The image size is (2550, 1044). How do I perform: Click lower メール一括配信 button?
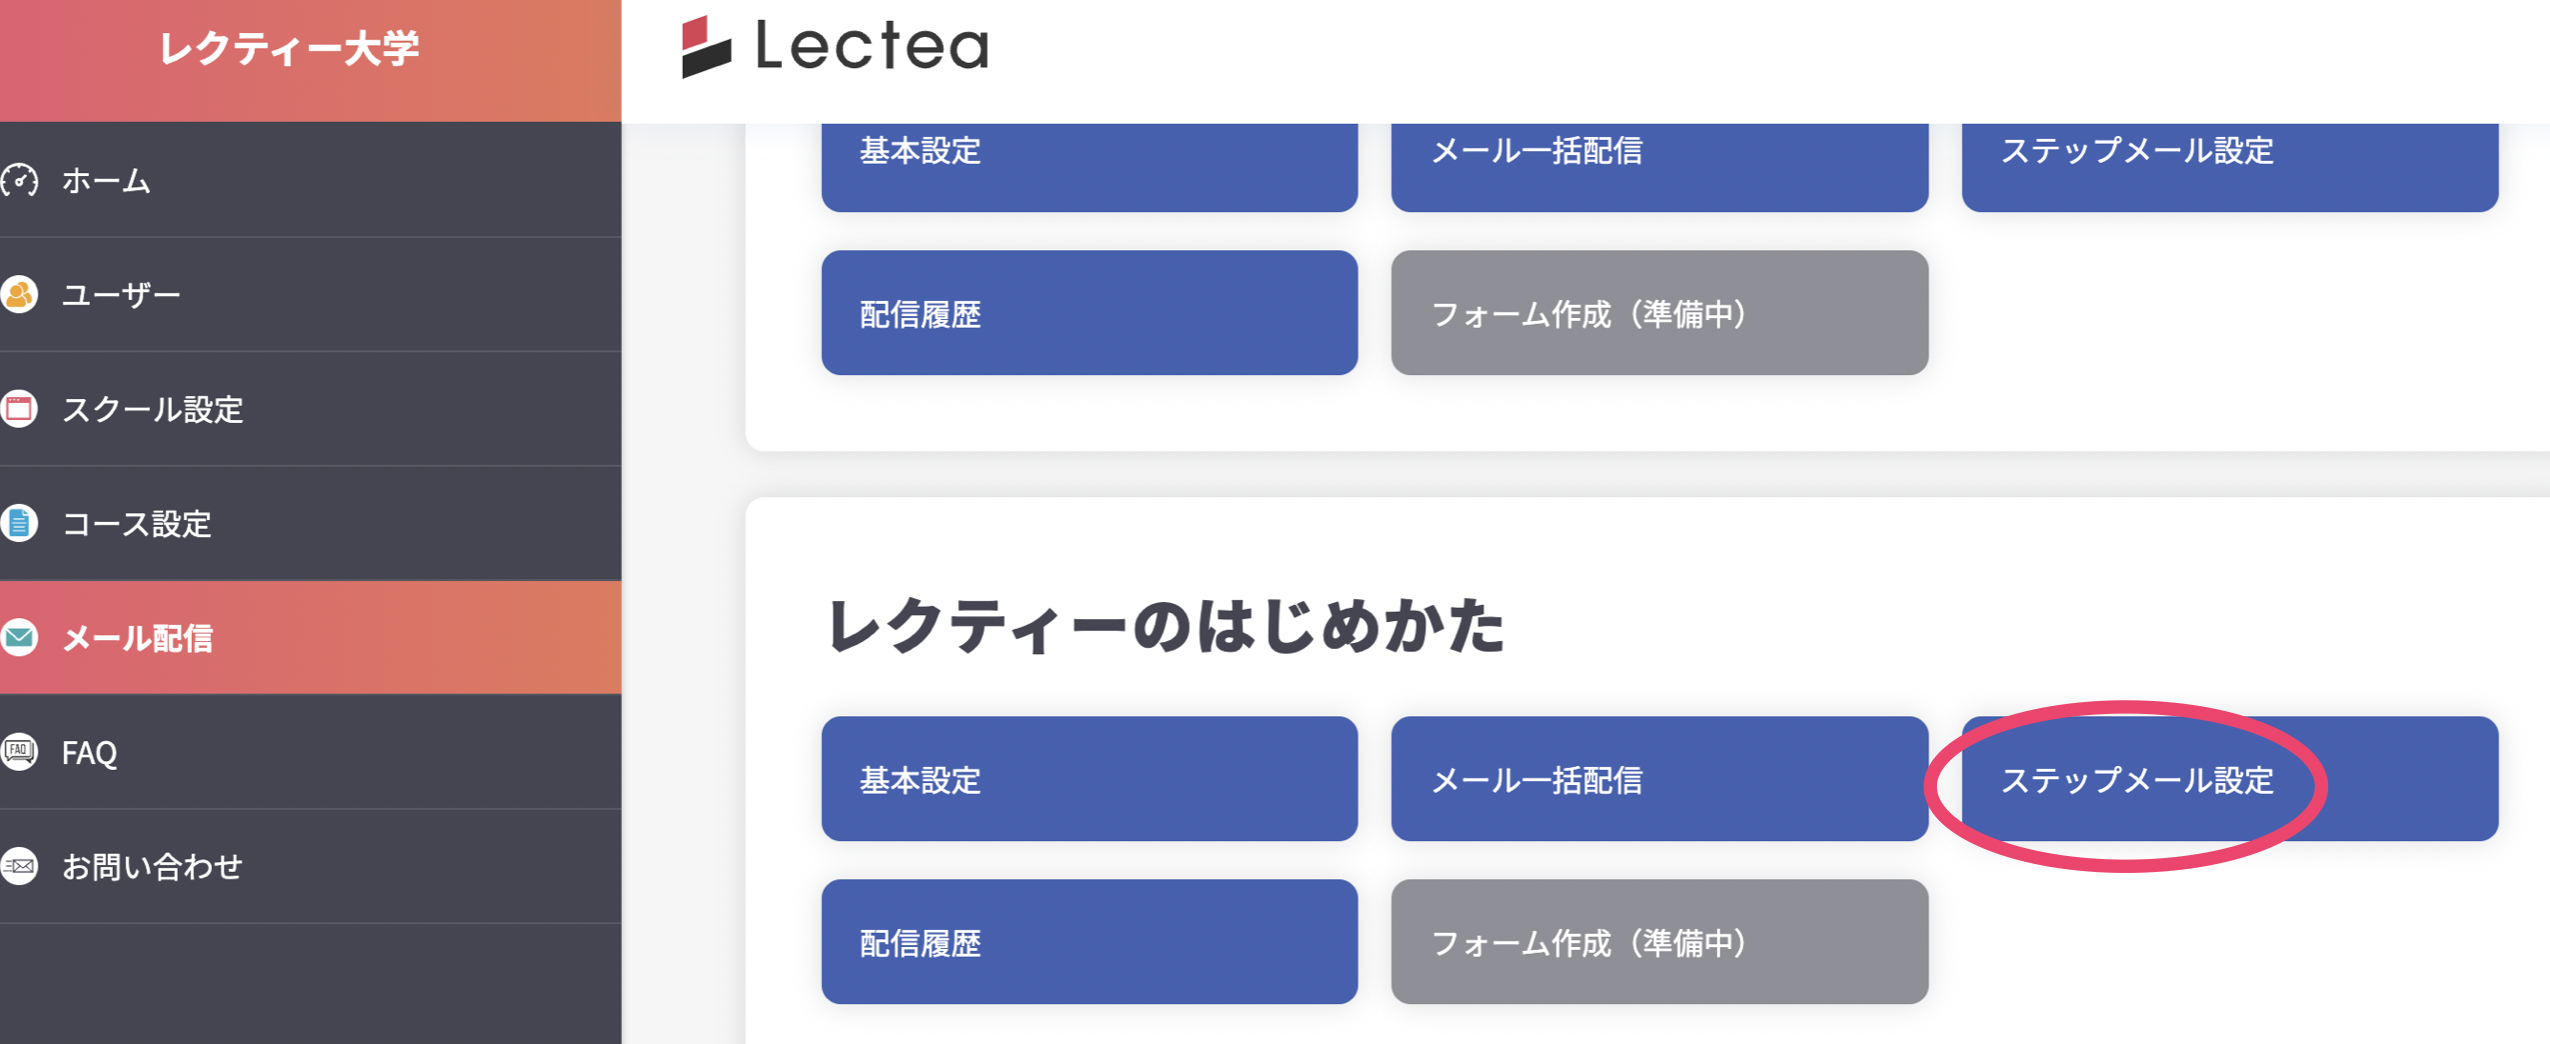(x=1658, y=779)
